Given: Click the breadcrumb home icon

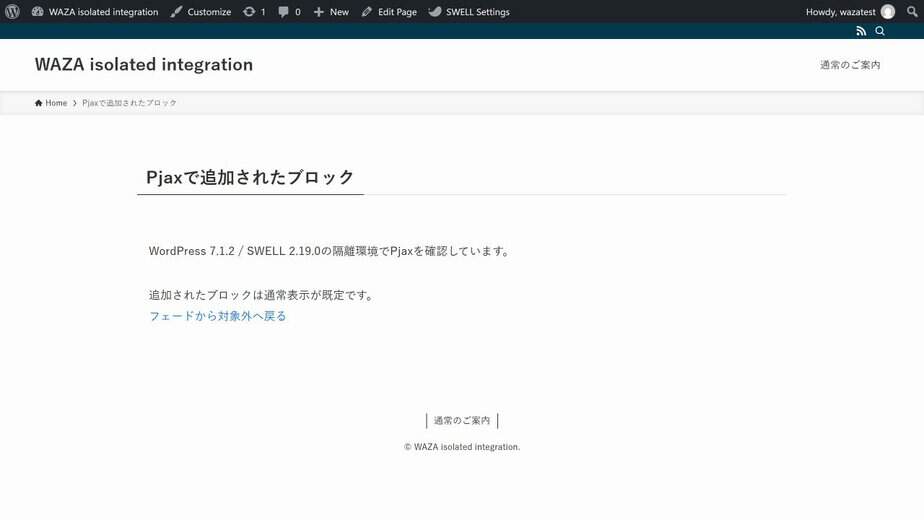Looking at the screenshot, I should [38, 103].
